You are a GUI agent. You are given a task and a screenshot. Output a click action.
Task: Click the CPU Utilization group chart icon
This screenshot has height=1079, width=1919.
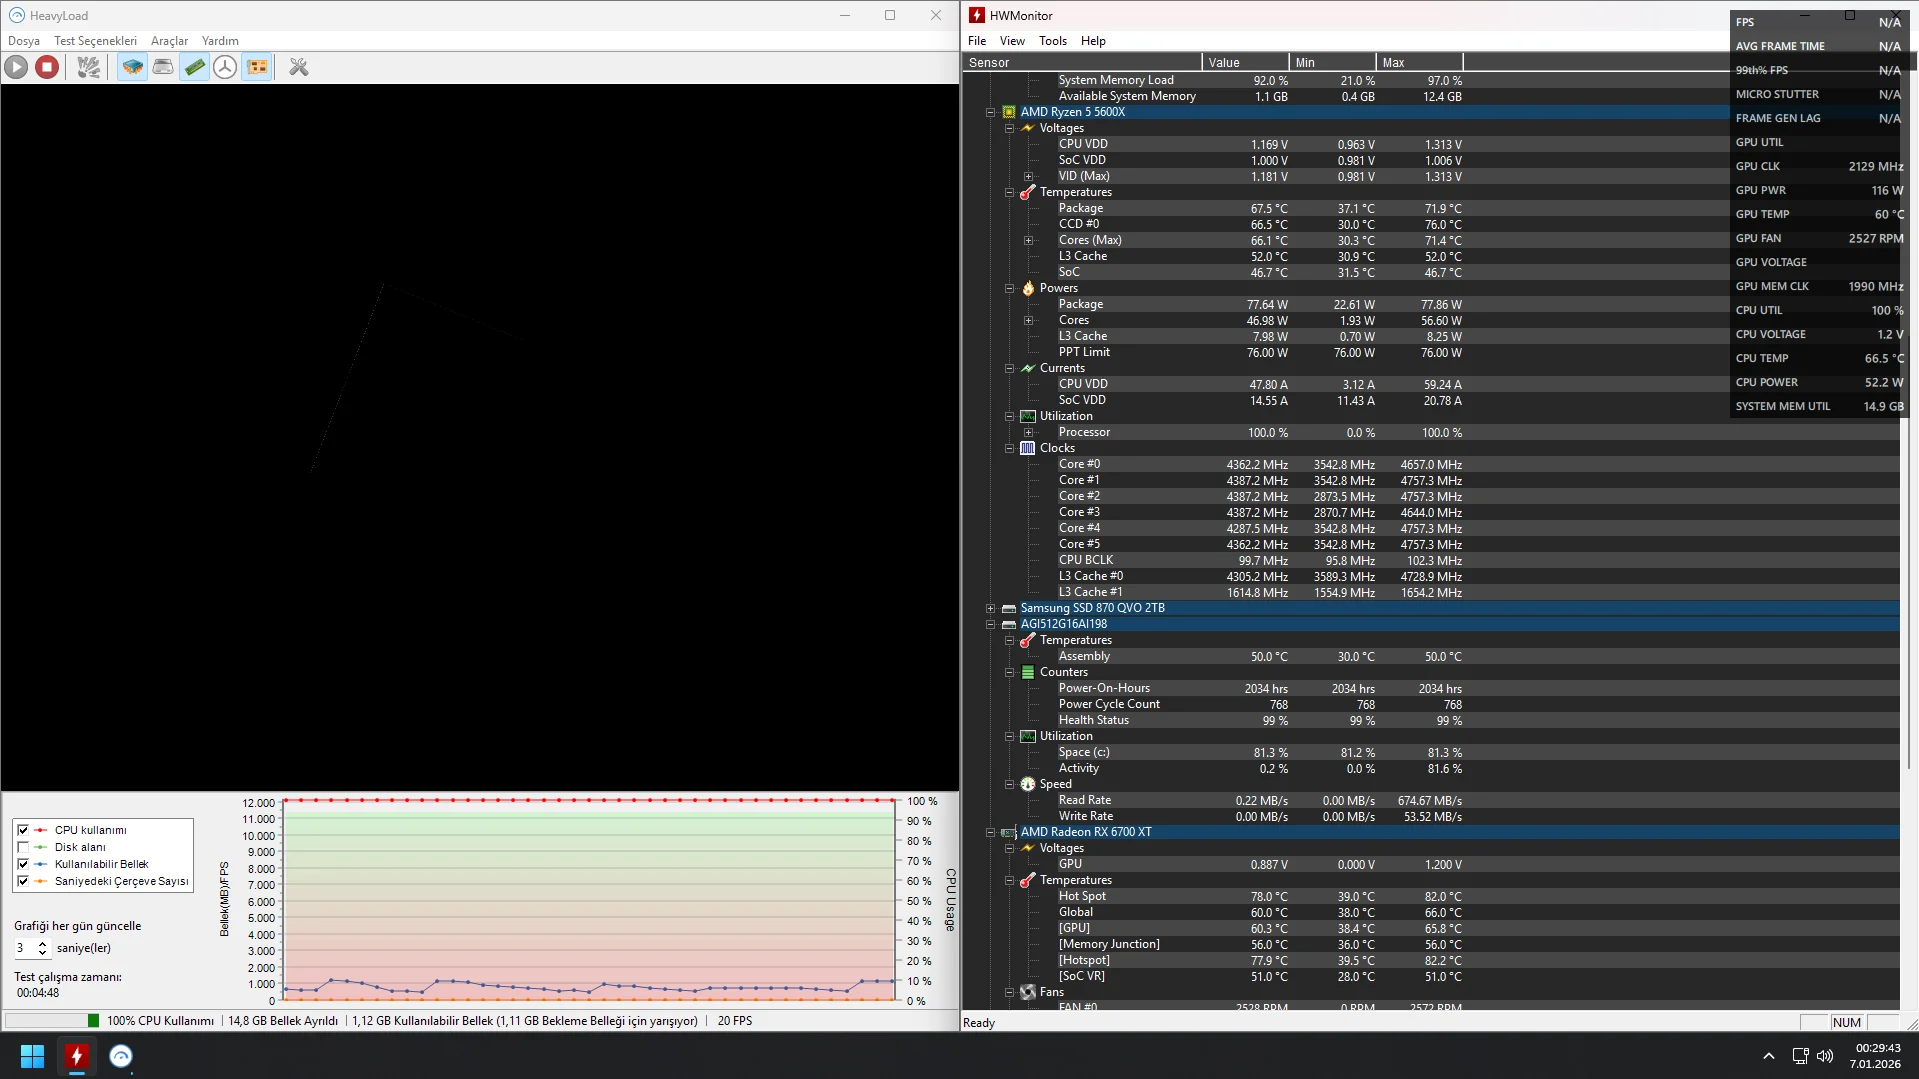(1028, 416)
